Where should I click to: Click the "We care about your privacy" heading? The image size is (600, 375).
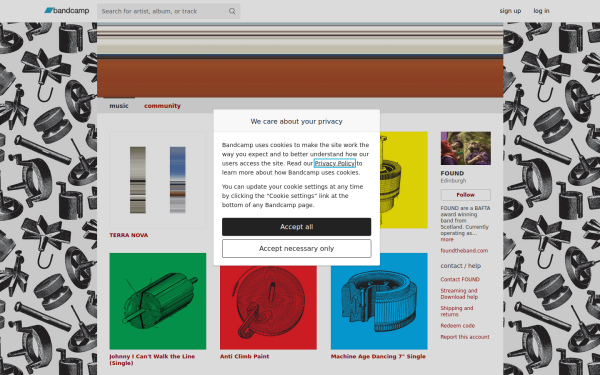click(297, 121)
